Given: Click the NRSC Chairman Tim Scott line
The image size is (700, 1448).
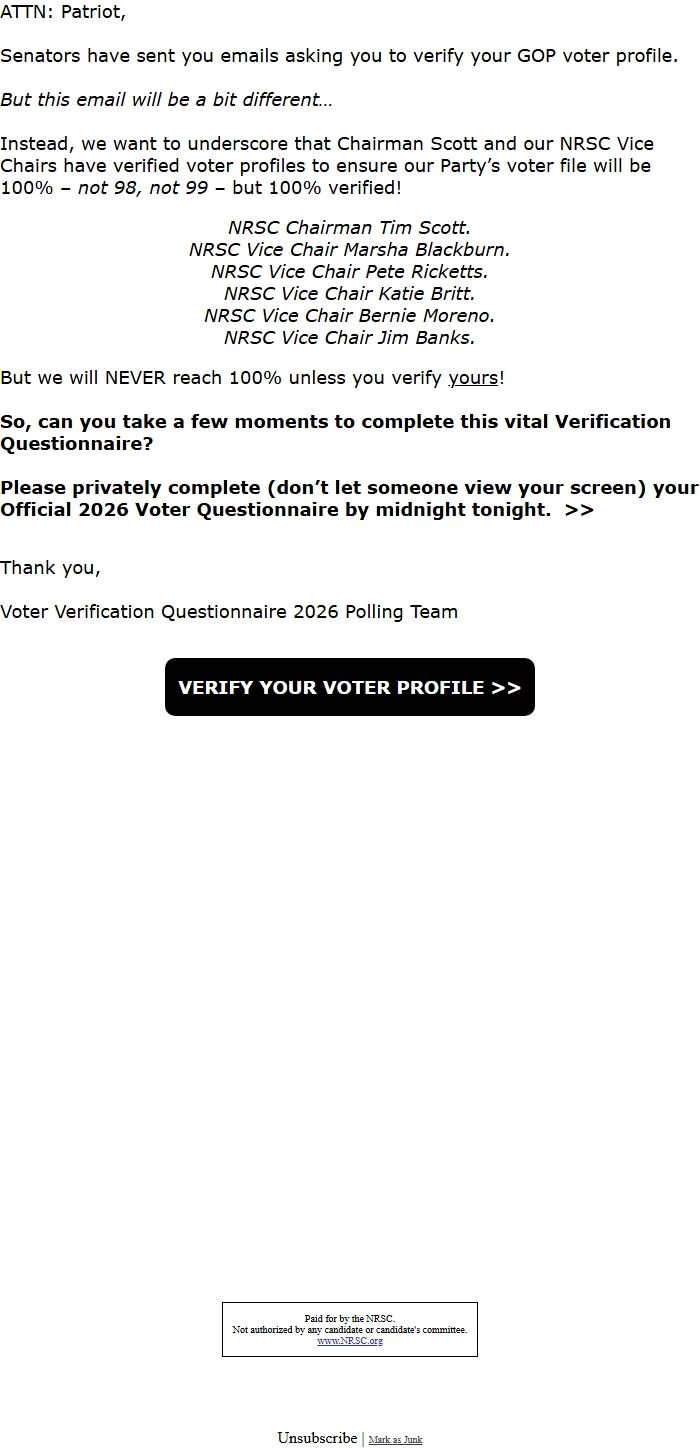Looking at the screenshot, I should [349, 228].
